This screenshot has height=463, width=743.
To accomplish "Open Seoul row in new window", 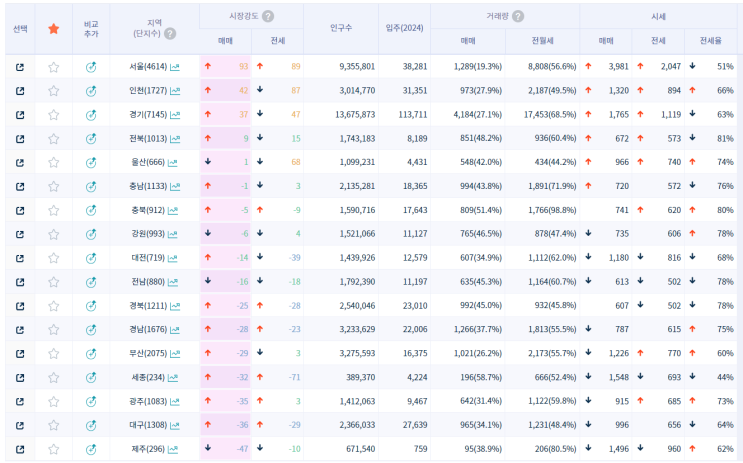I will click(x=20, y=66).
